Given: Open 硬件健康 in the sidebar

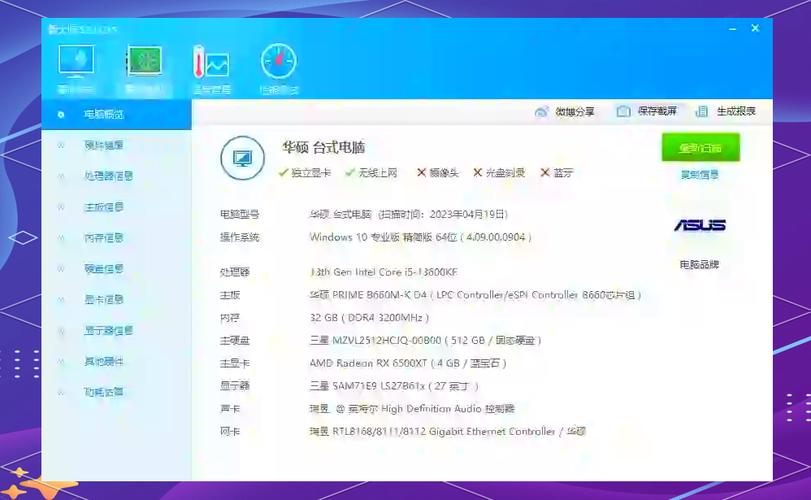Looking at the screenshot, I should (x=104, y=145).
